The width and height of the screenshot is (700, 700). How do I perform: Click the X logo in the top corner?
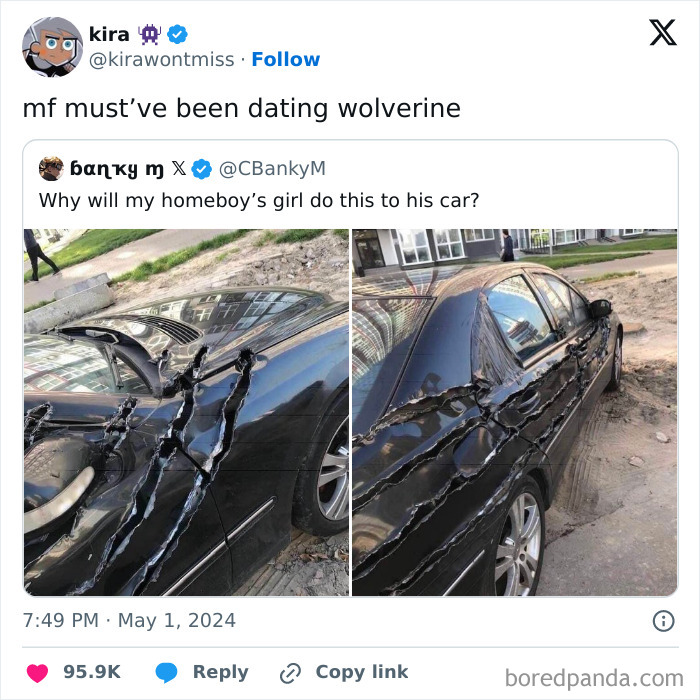[663, 32]
